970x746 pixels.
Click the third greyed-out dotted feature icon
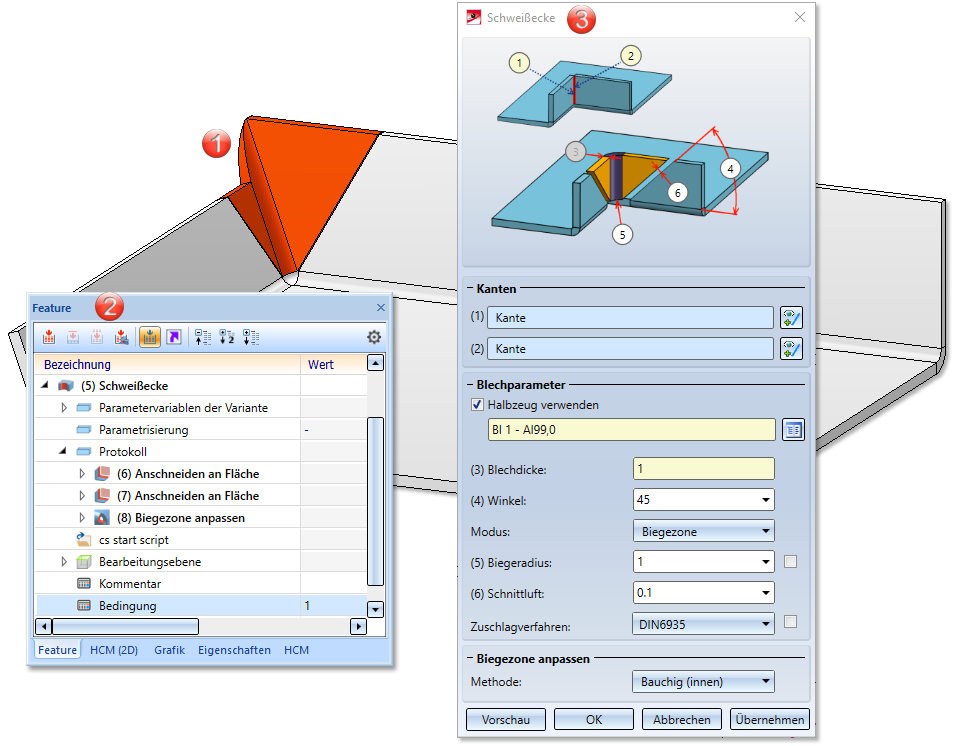(97, 337)
